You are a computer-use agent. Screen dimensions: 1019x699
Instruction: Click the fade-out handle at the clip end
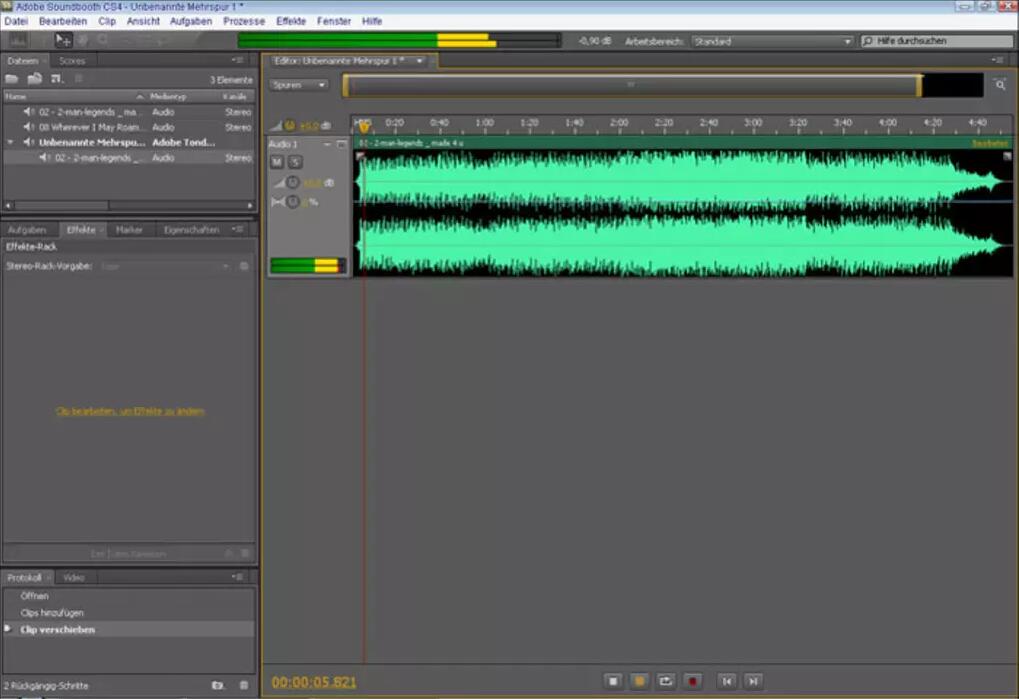pyautogui.click(x=1007, y=156)
